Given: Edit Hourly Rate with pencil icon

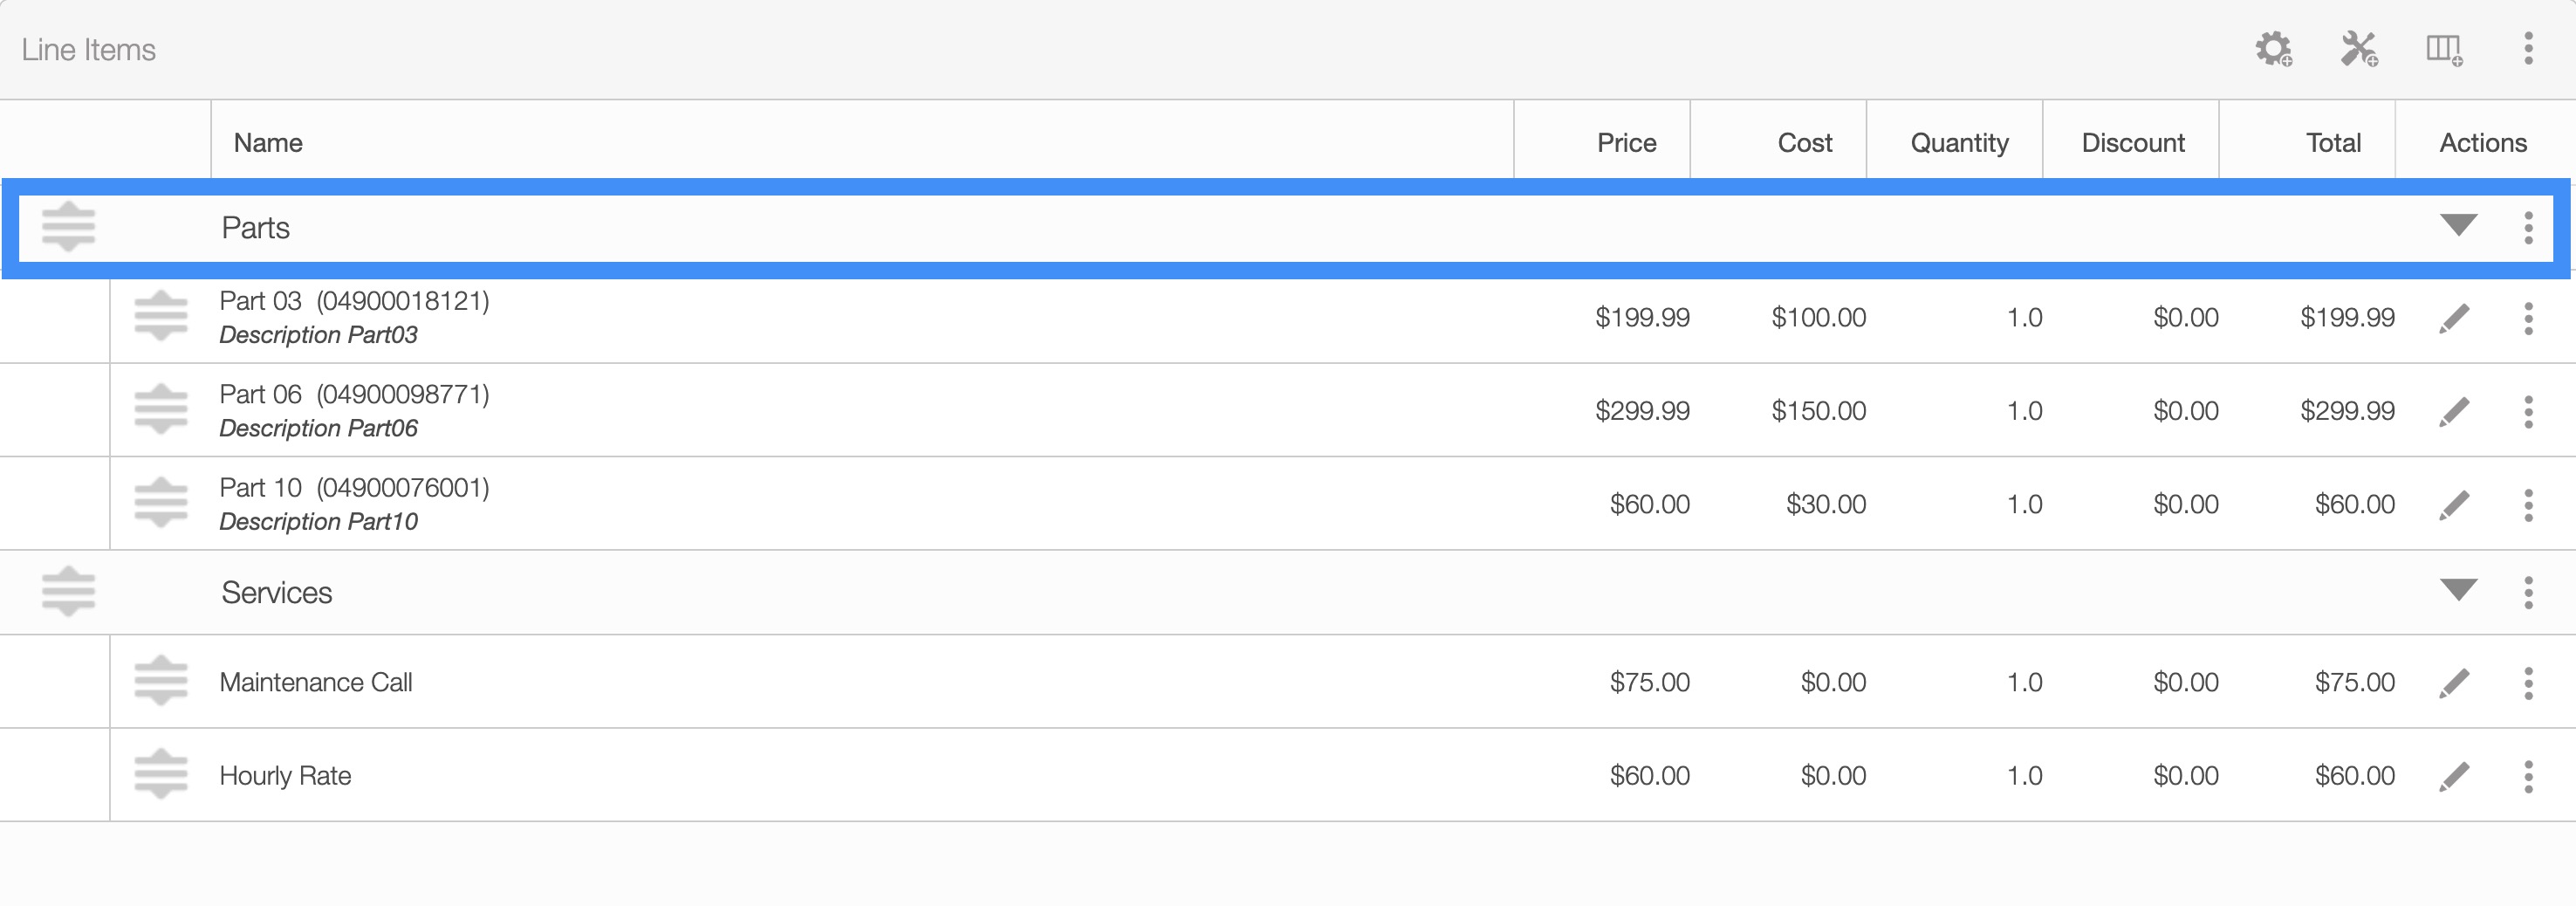Looking at the screenshot, I should tap(2454, 776).
